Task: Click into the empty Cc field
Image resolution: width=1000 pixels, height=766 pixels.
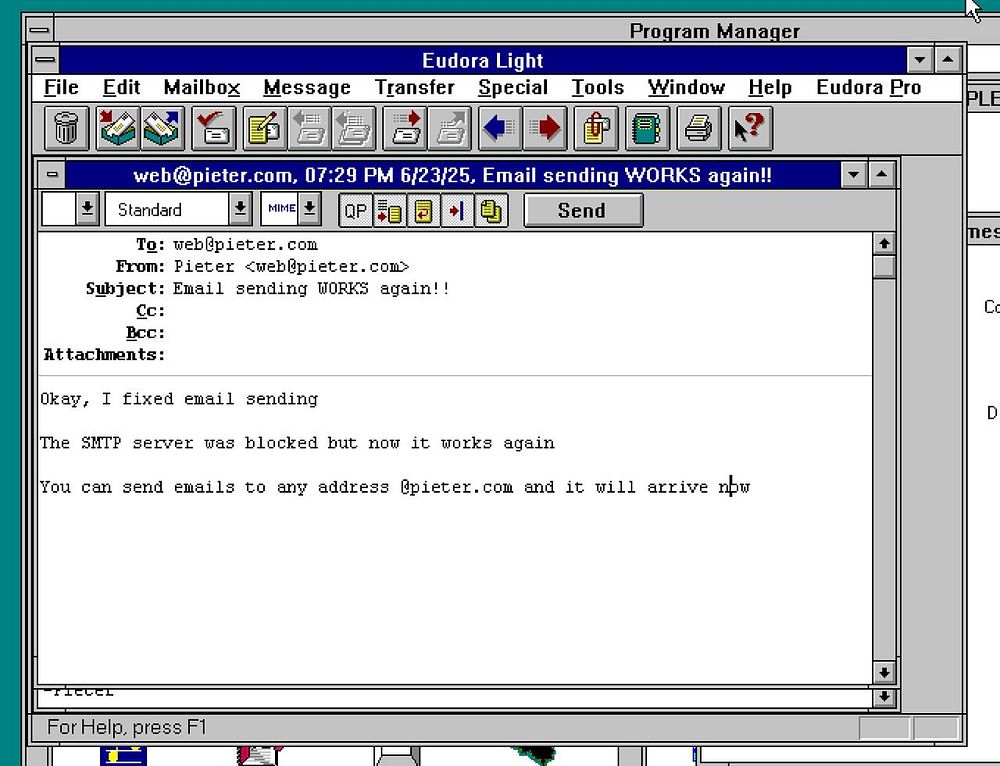Action: 520,311
